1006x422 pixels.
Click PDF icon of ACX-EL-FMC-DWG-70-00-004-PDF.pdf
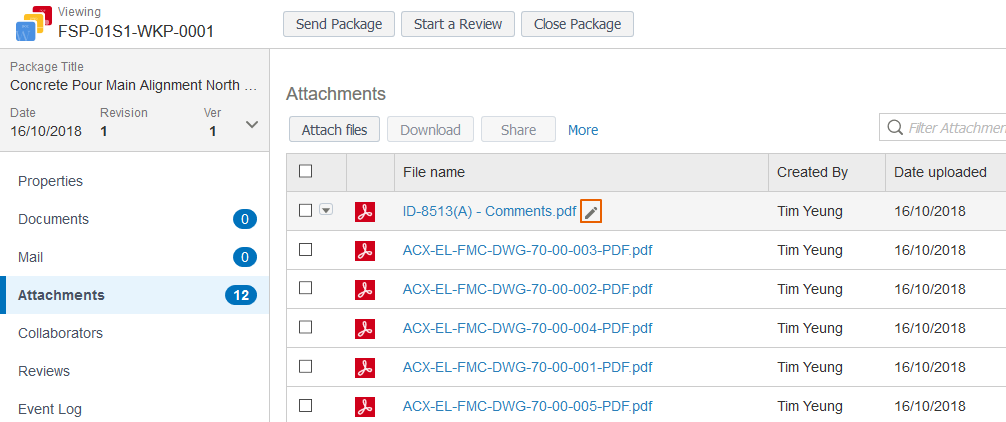pyautogui.click(x=365, y=328)
